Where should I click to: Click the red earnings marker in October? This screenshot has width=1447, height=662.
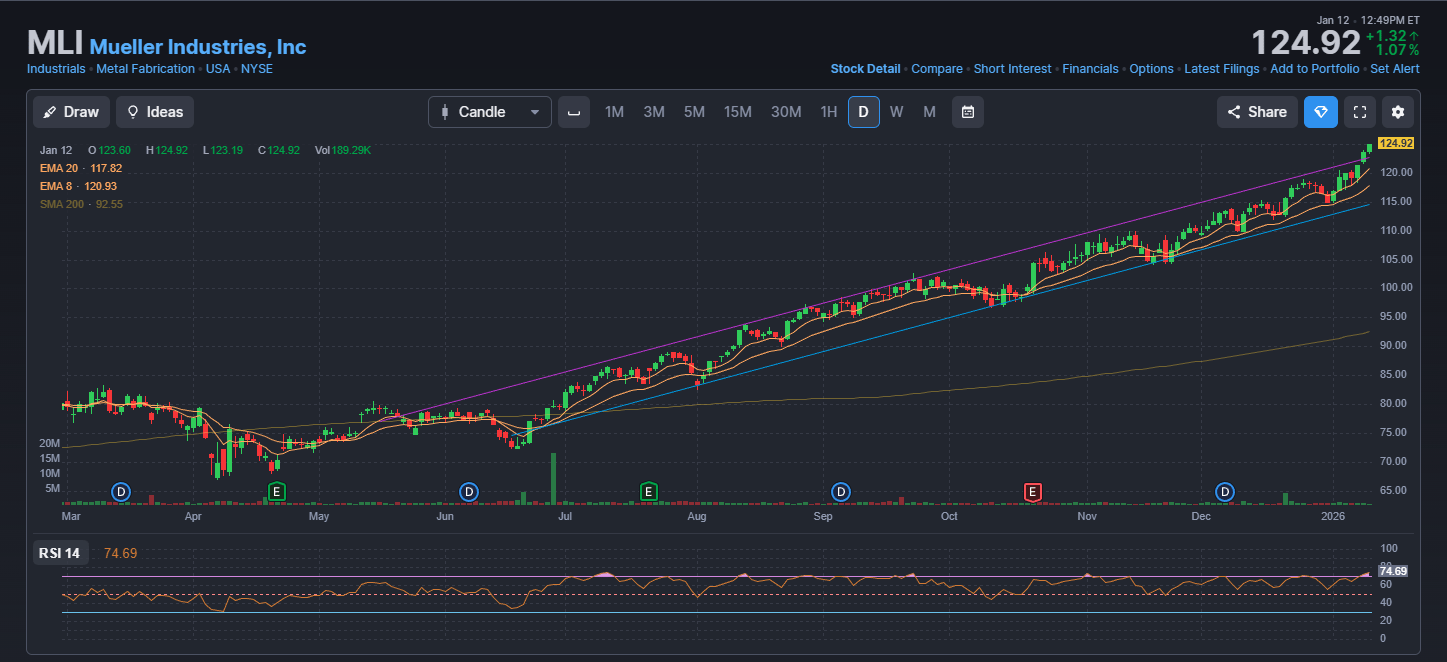pos(1033,491)
